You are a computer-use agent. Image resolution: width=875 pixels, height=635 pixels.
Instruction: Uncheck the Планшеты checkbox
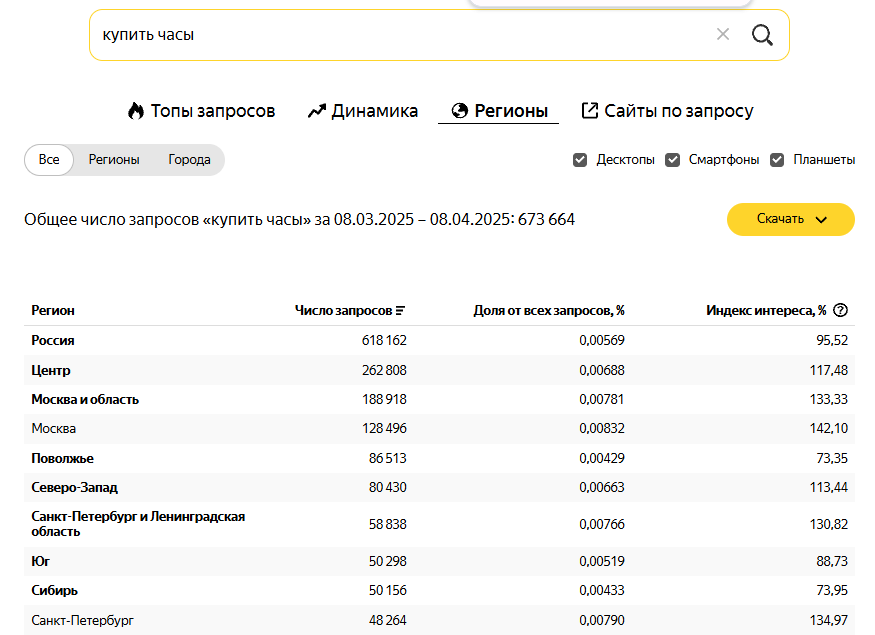click(x=777, y=160)
